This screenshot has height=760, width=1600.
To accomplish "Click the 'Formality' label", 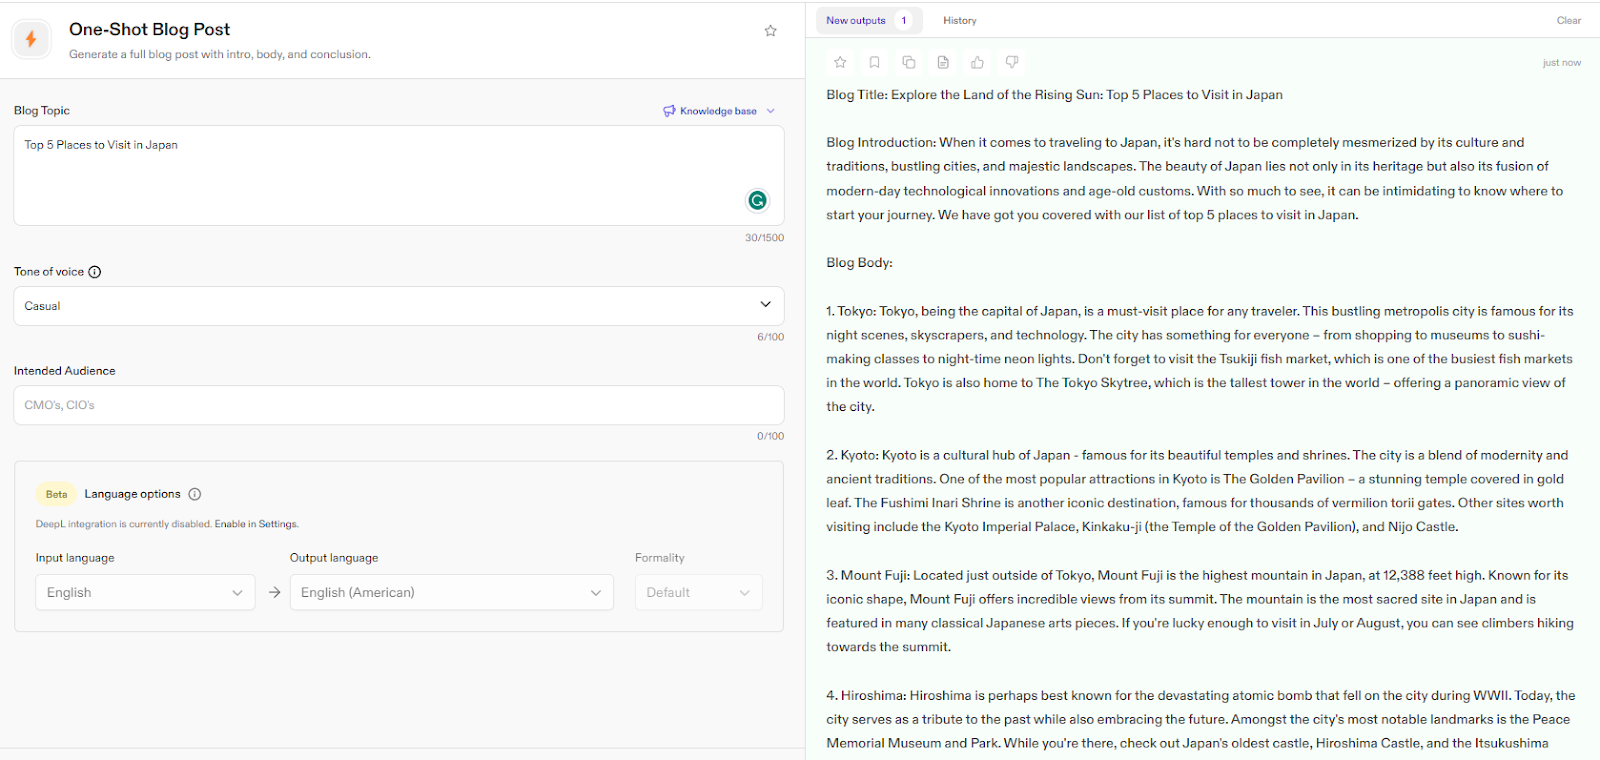I will [x=660, y=558].
